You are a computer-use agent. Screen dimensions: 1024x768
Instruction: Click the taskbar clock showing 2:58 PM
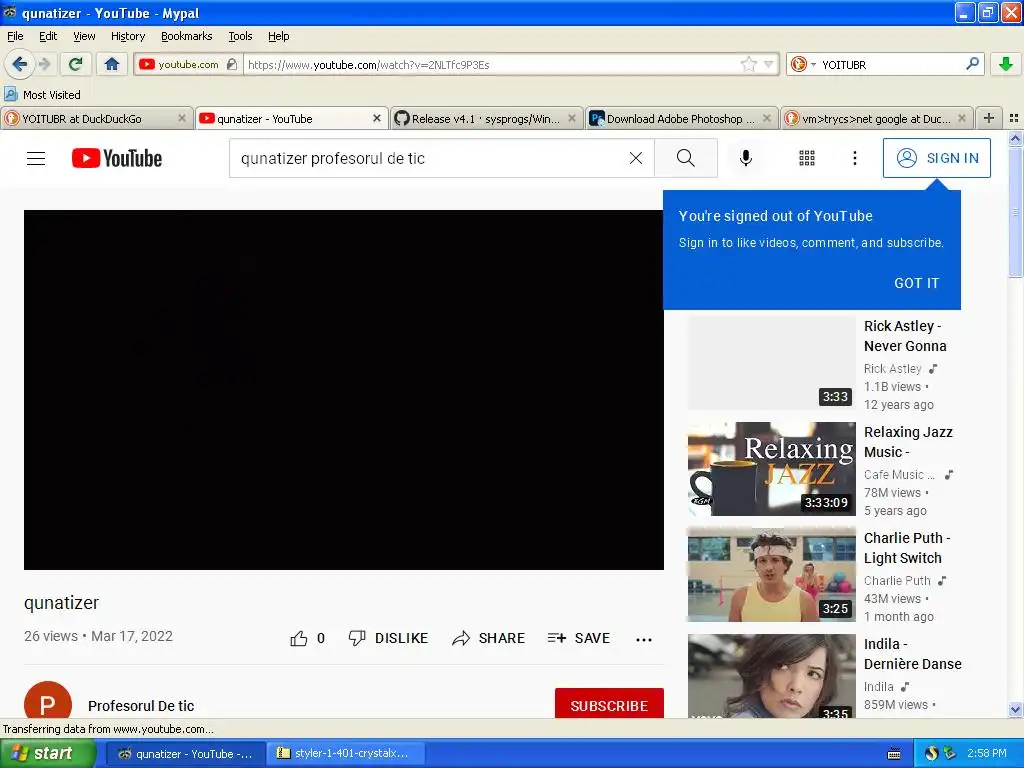click(x=986, y=754)
